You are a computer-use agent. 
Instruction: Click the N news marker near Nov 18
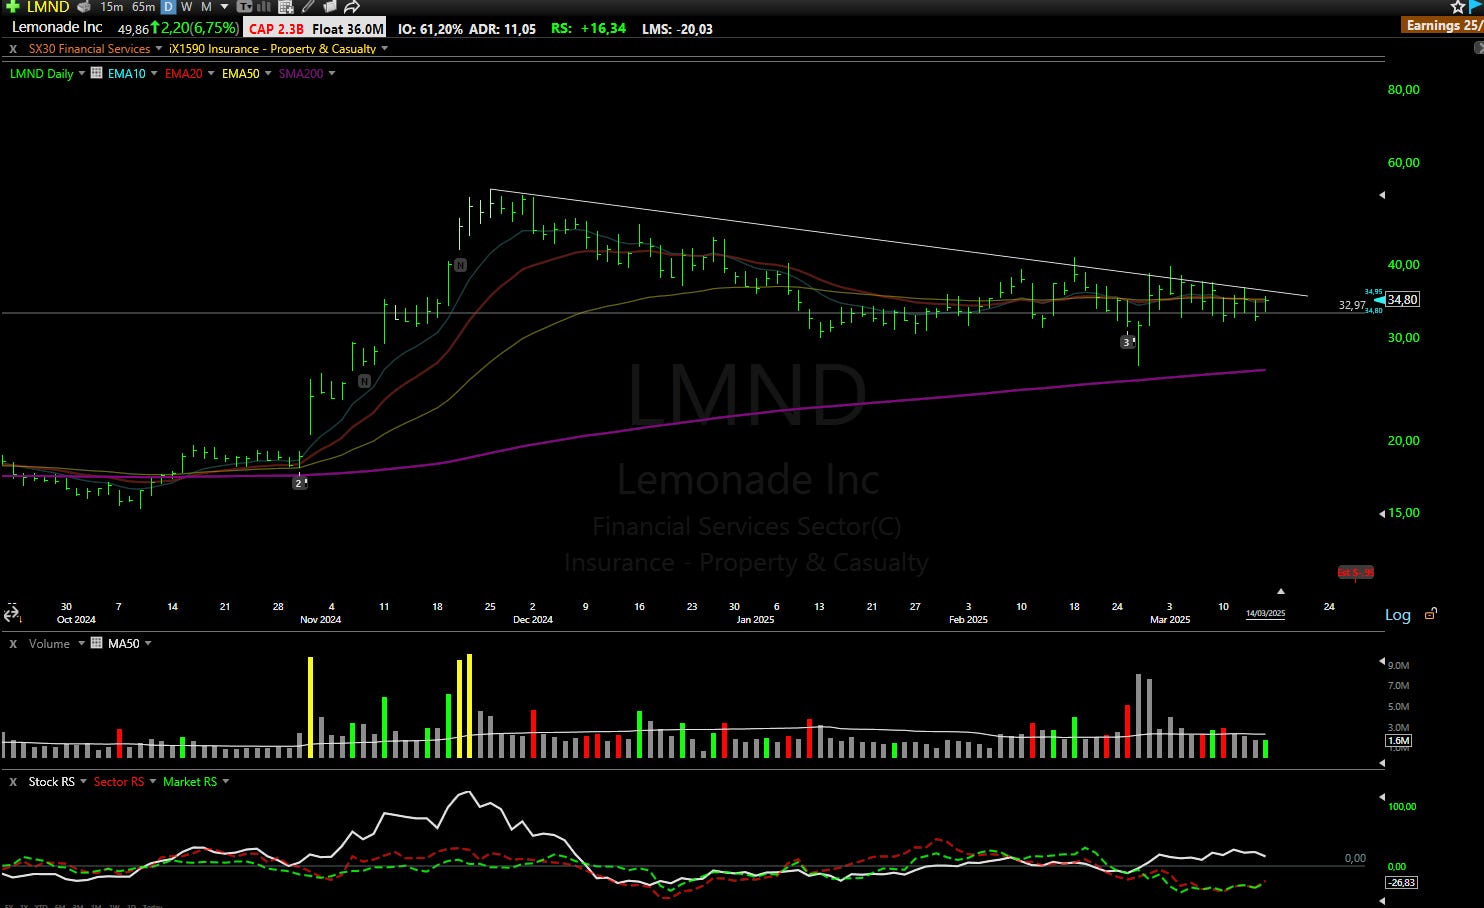(460, 265)
